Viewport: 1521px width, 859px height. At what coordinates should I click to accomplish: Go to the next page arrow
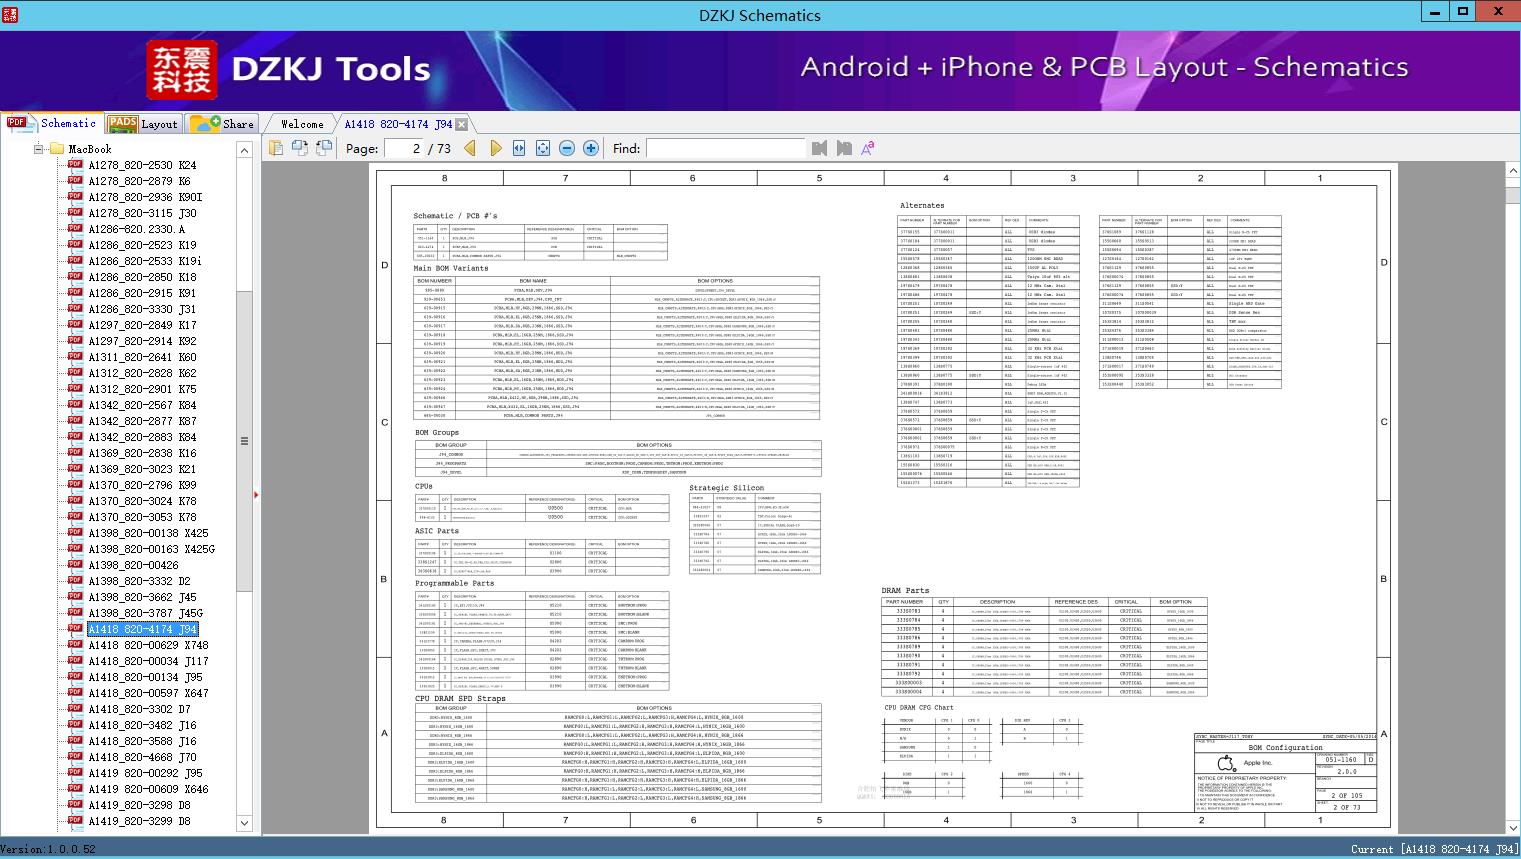(x=495, y=148)
